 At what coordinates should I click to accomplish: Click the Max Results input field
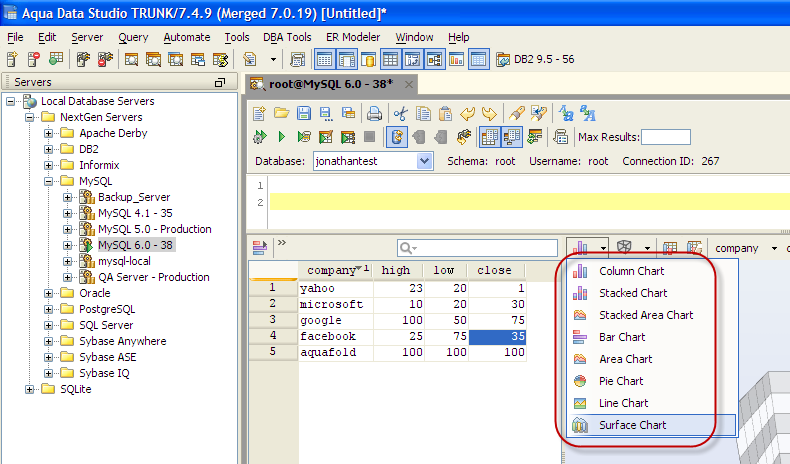click(x=666, y=137)
